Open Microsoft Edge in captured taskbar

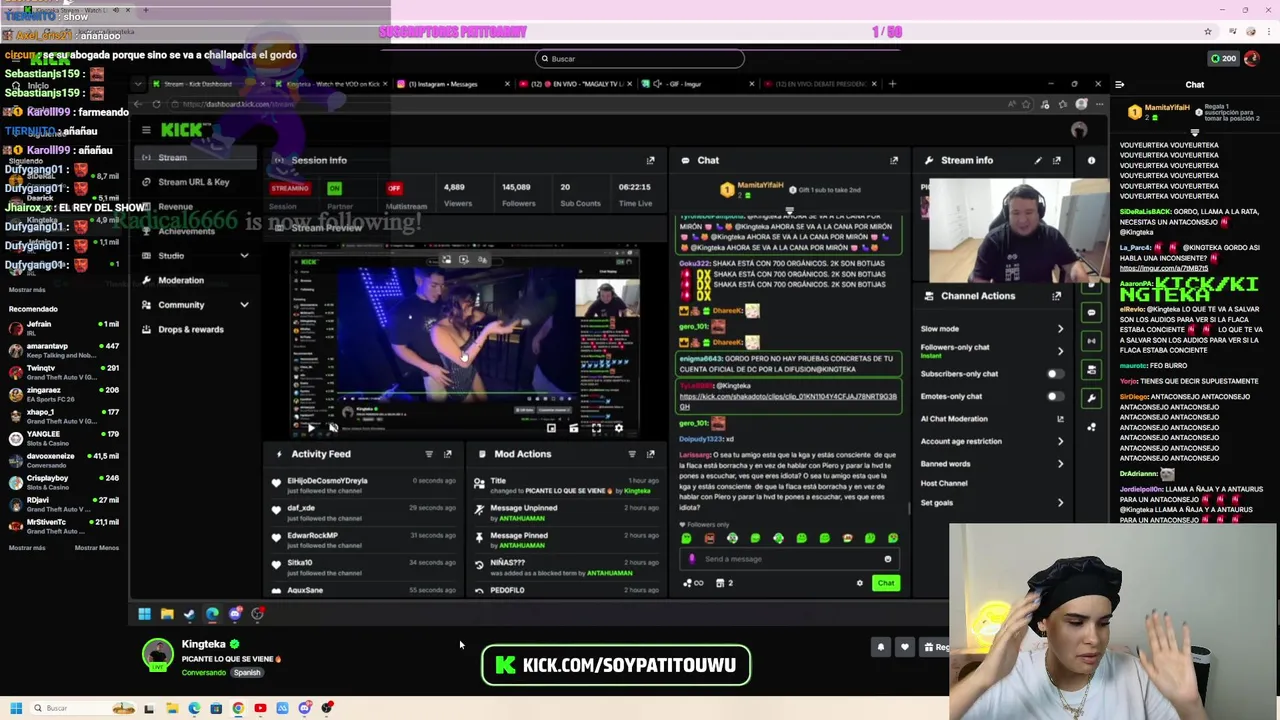click(x=212, y=614)
